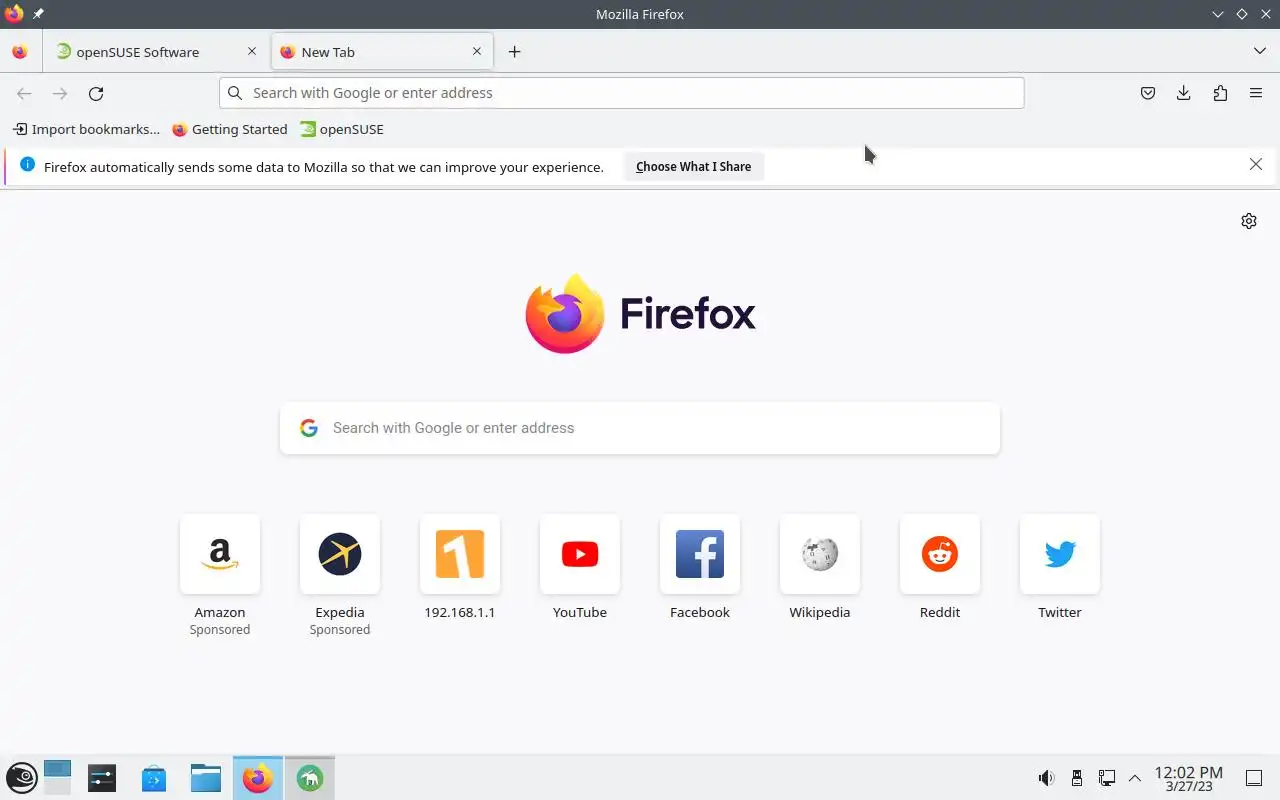Open the openSUSE application launcher
This screenshot has width=1280, height=800.
[x=22, y=778]
